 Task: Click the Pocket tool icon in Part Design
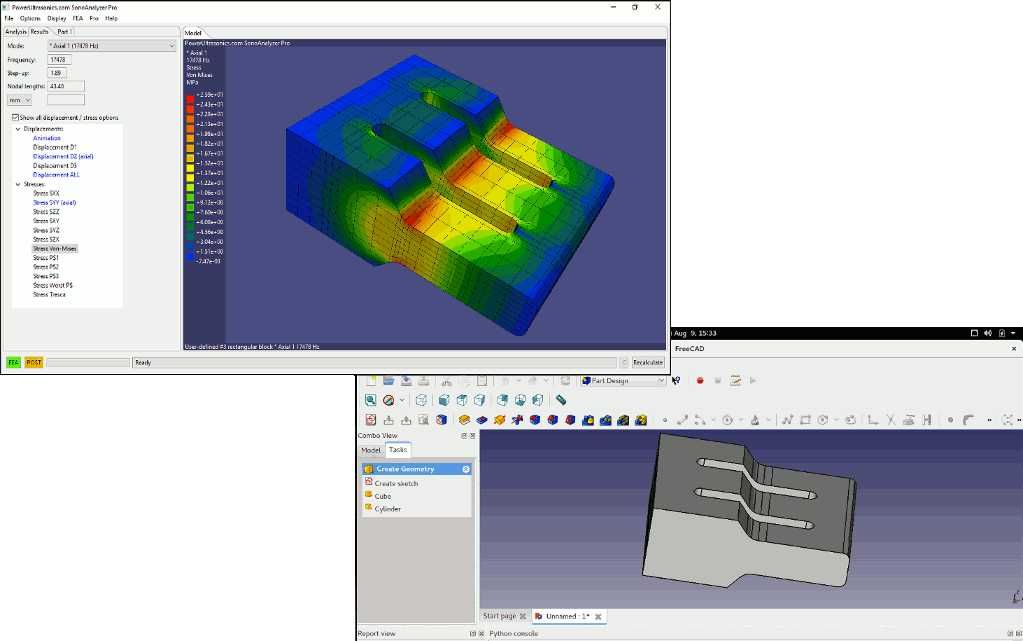[481, 420]
